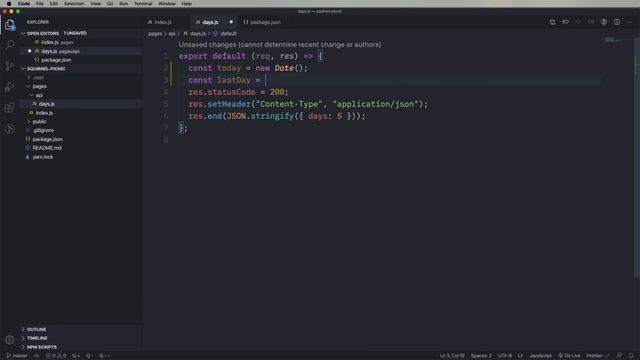Screen dimensions: 640x360
Task: Split the editor to the right
Action: pyautogui.click(x=617, y=22)
